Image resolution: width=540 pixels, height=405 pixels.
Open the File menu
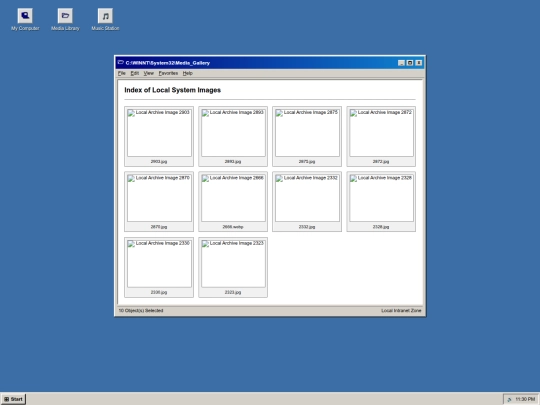[x=122, y=73]
